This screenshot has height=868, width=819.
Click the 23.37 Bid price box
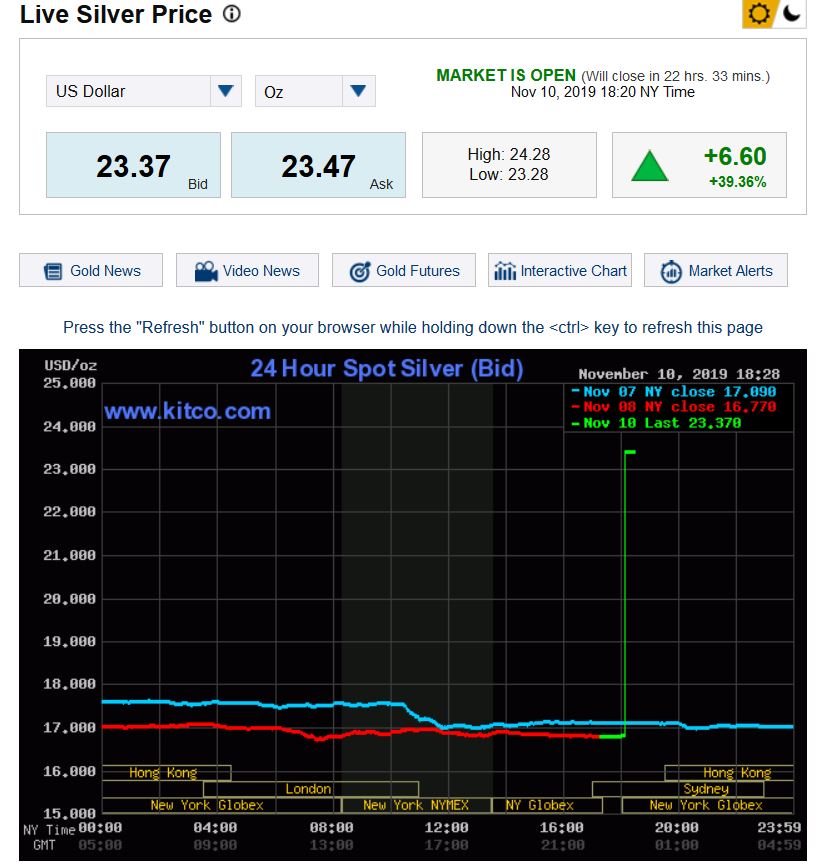[133, 165]
